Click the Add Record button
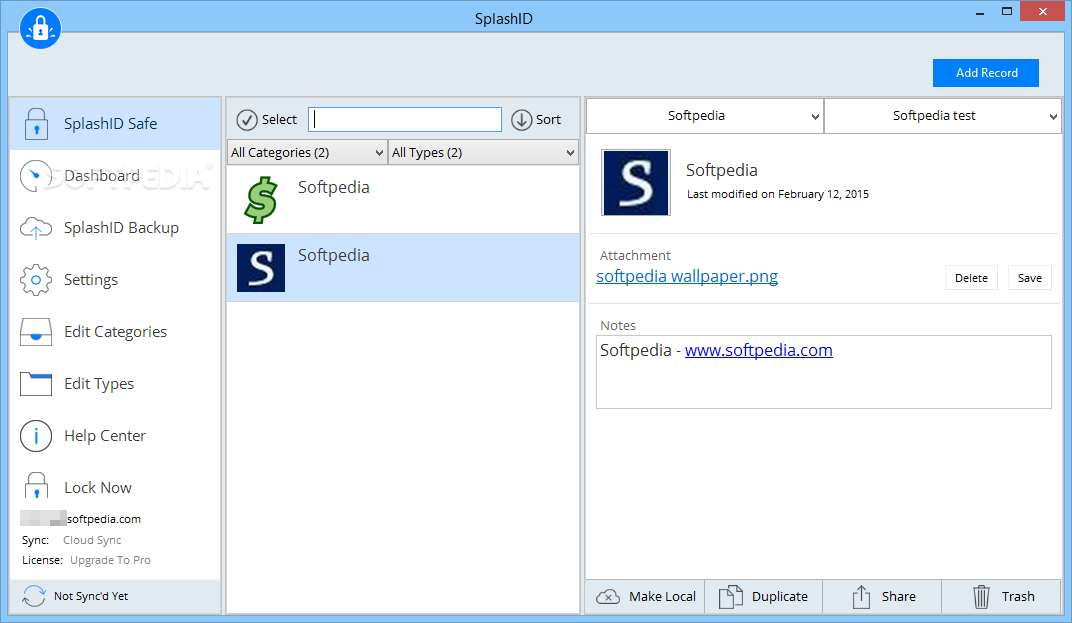Screen dimensions: 1072x623 click(x=986, y=73)
